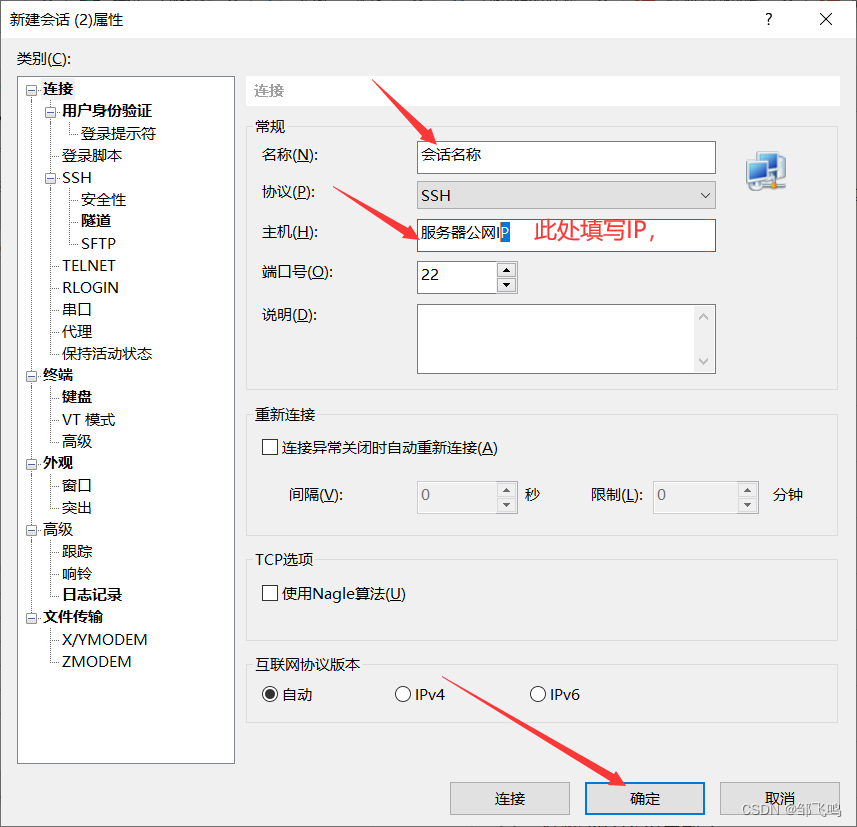The image size is (857, 827).
Task: Select 连接 in the category tree
Action: tap(58, 89)
